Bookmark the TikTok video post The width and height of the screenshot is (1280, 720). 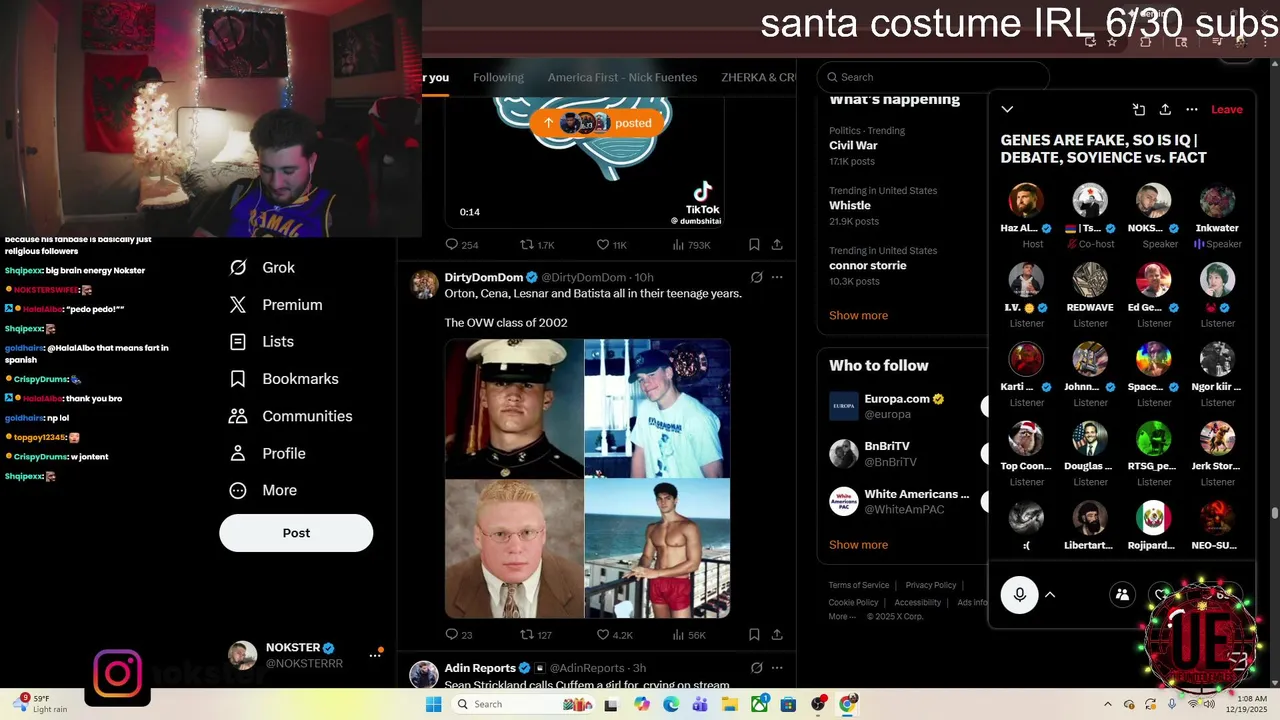coord(754,245)
